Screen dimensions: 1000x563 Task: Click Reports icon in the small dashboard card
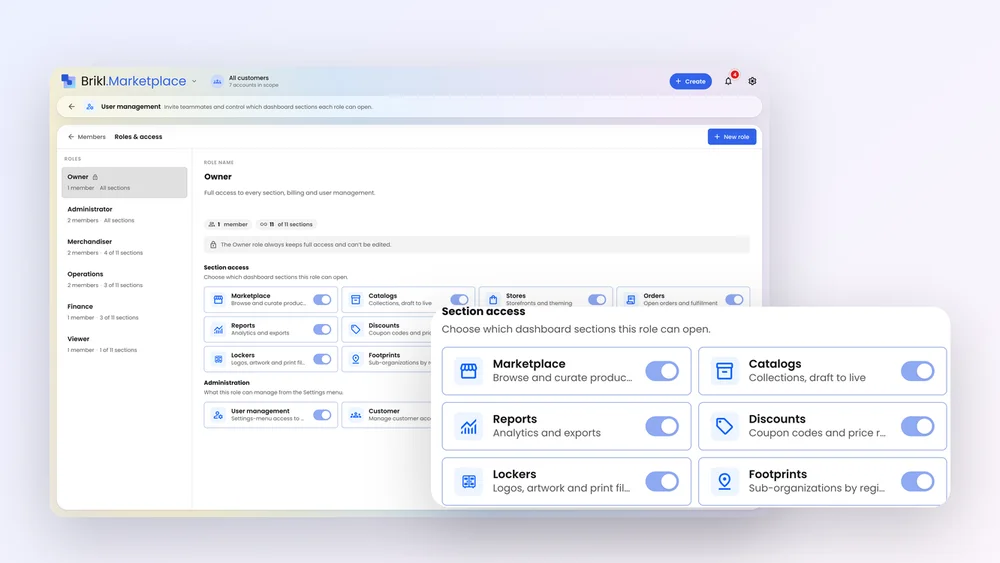coord(218,330)
